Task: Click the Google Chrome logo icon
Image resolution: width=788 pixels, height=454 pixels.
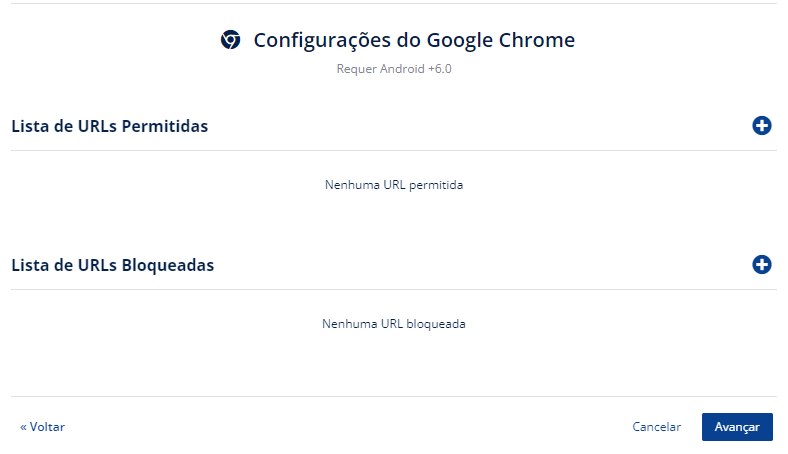Action: 231,40
